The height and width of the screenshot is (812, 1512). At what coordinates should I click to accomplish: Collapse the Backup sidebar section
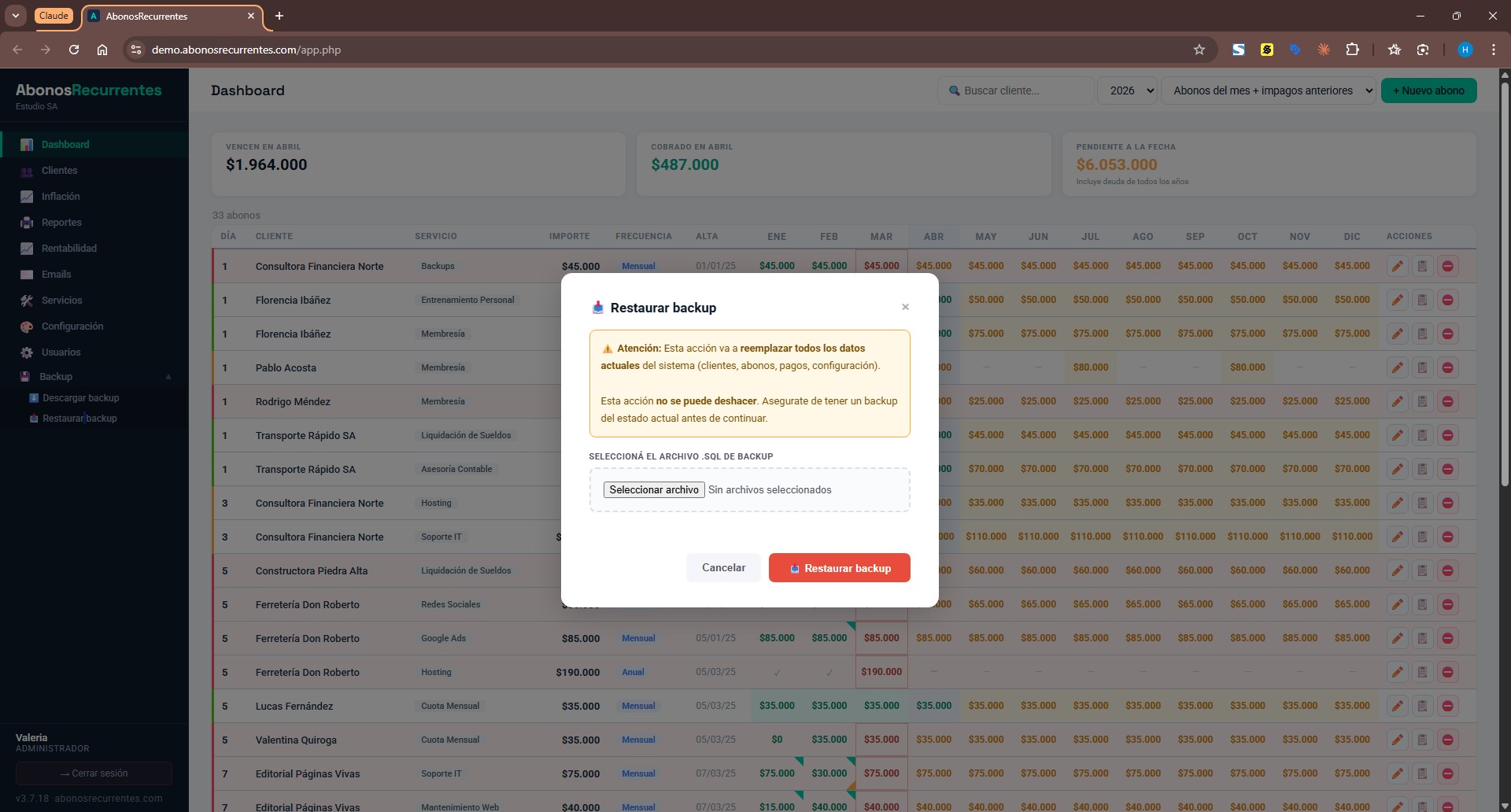94,377
